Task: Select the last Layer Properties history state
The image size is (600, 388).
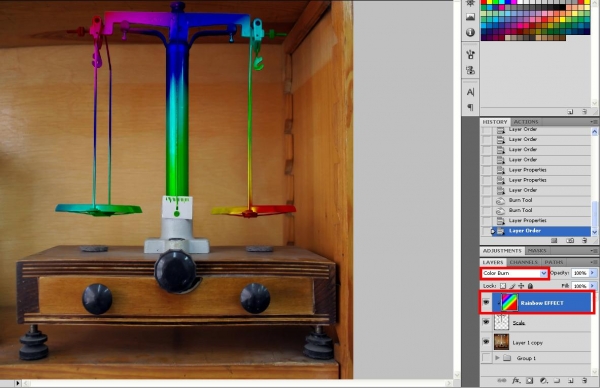Action: (541, 220)
